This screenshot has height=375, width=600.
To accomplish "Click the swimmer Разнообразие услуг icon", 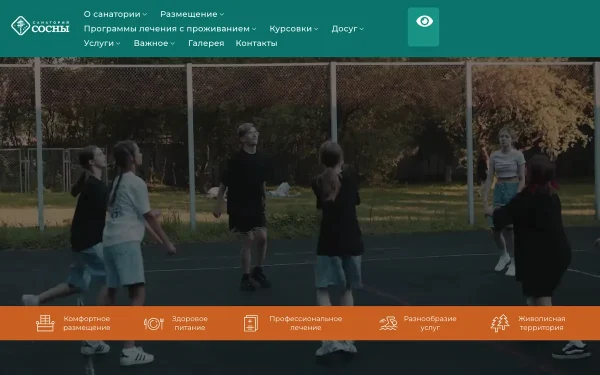I will coord(388,323).
